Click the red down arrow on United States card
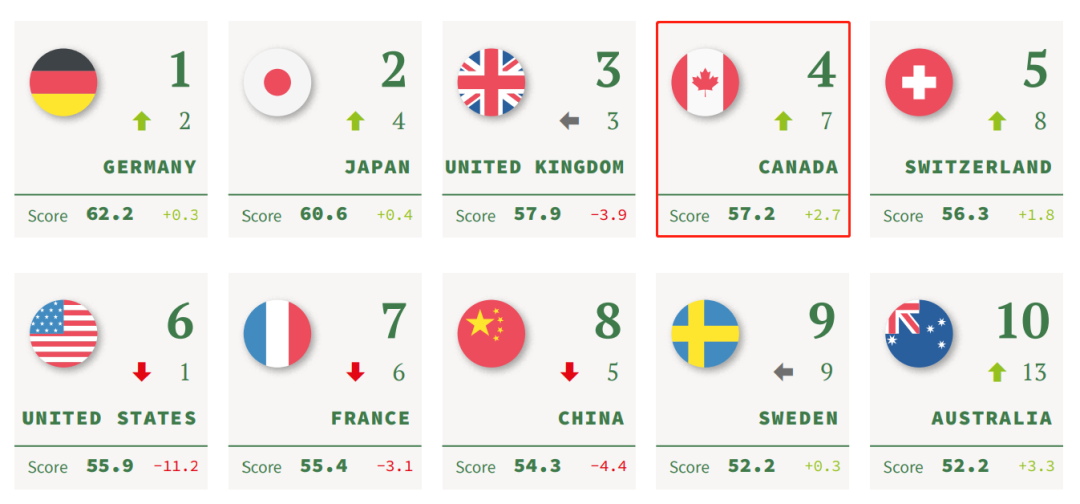The height and width of the screenshot is (504, 1080). click(x=142, y=372)
